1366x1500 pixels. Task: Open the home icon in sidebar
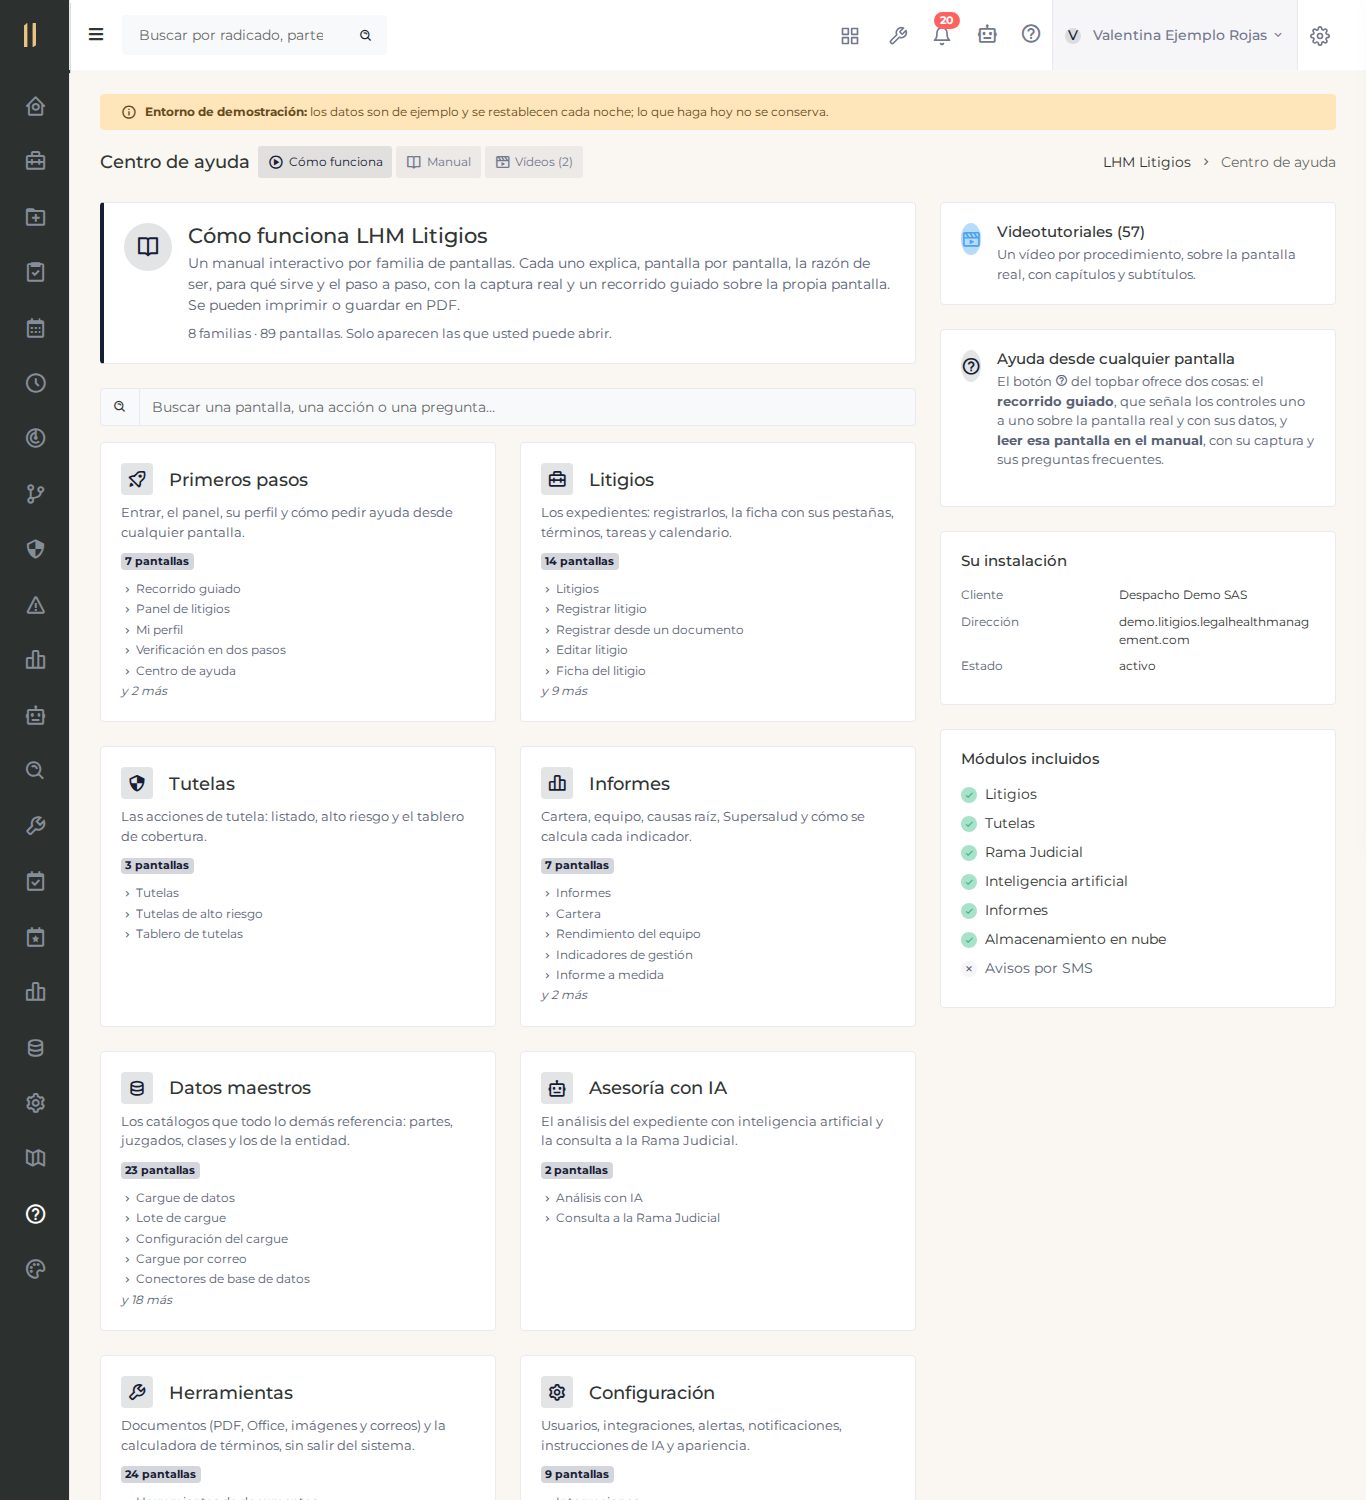(35, 106)
